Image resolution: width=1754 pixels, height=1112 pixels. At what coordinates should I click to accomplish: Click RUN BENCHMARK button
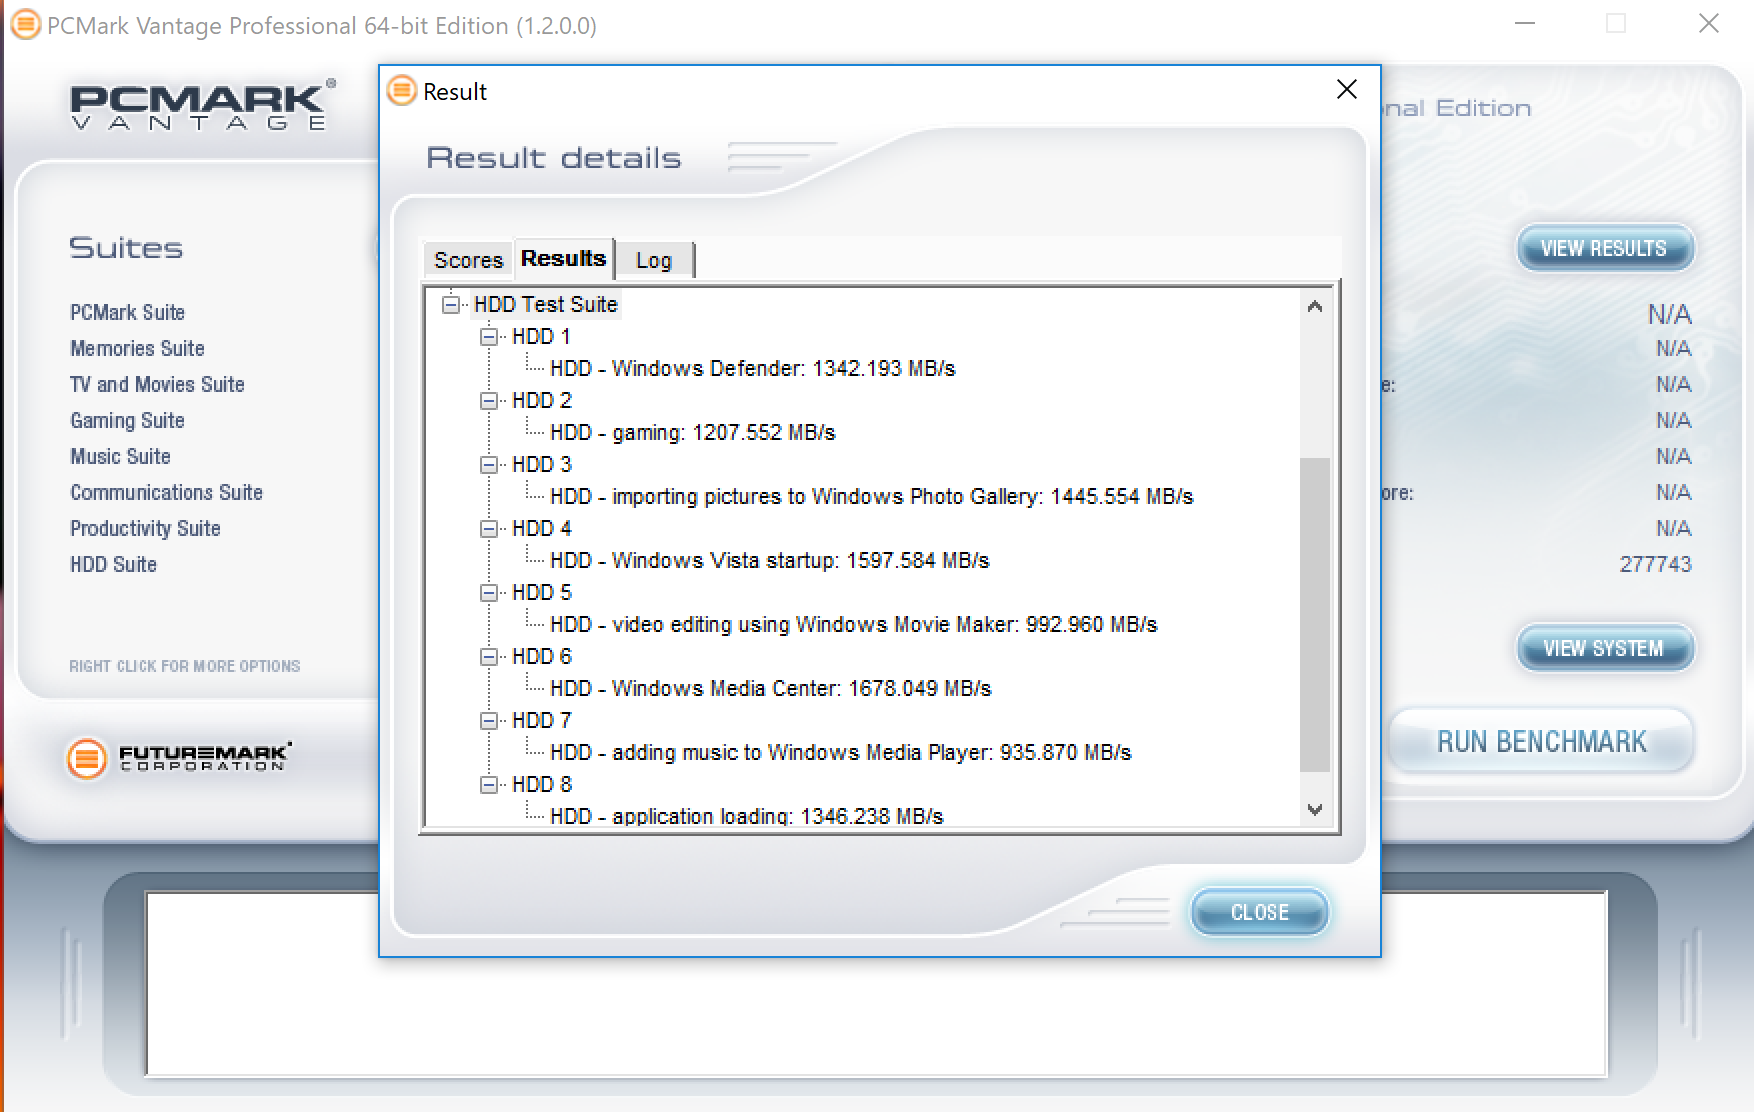click(x=1541, y=741)
